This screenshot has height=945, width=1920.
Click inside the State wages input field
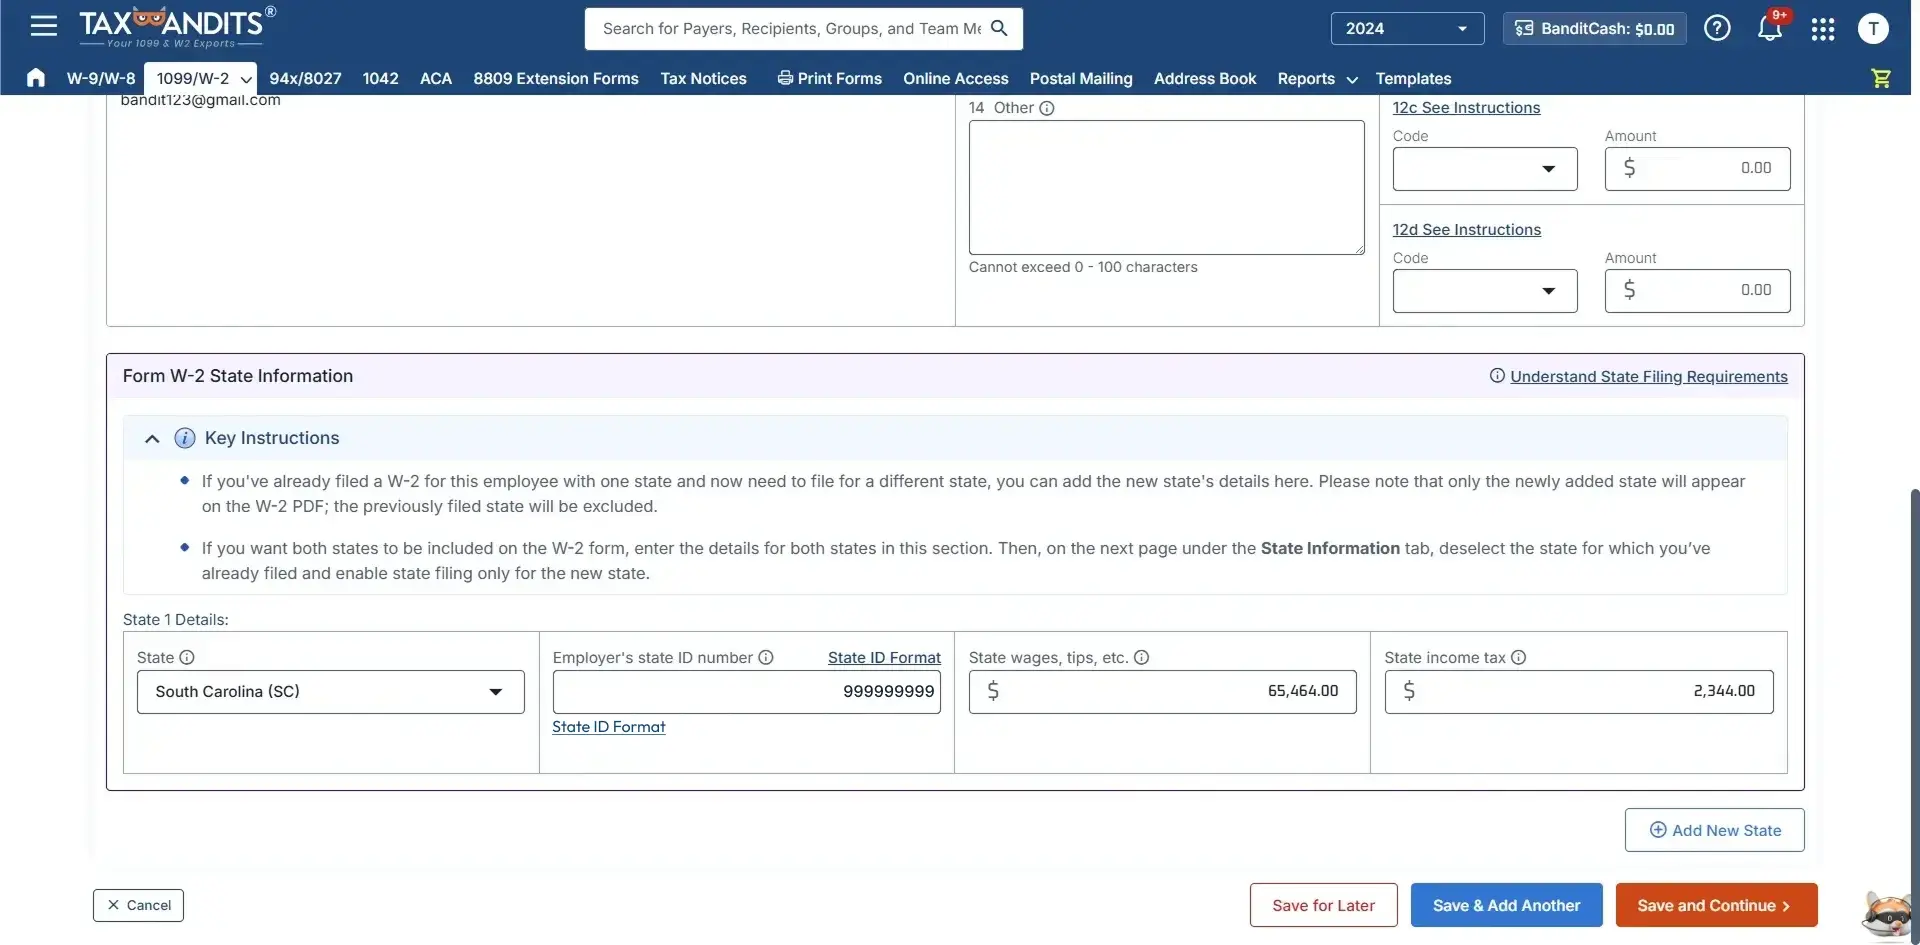click(1160, 691)
